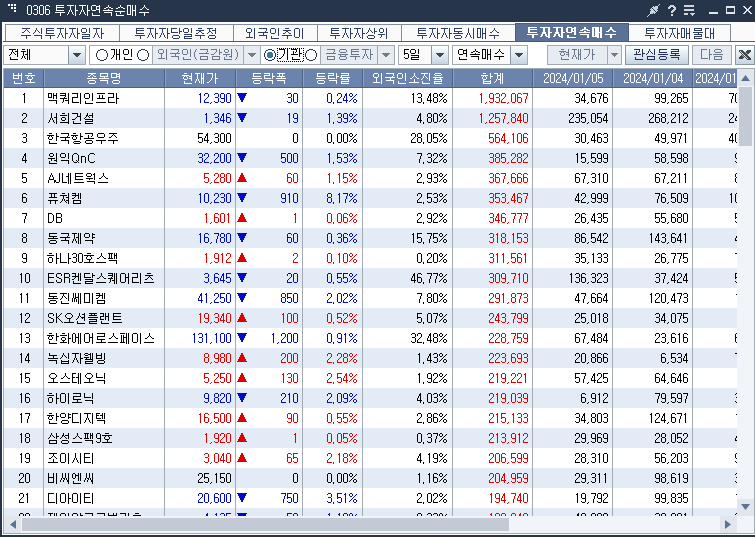Click horizontal scrollbar left arrow

[13, 524]
